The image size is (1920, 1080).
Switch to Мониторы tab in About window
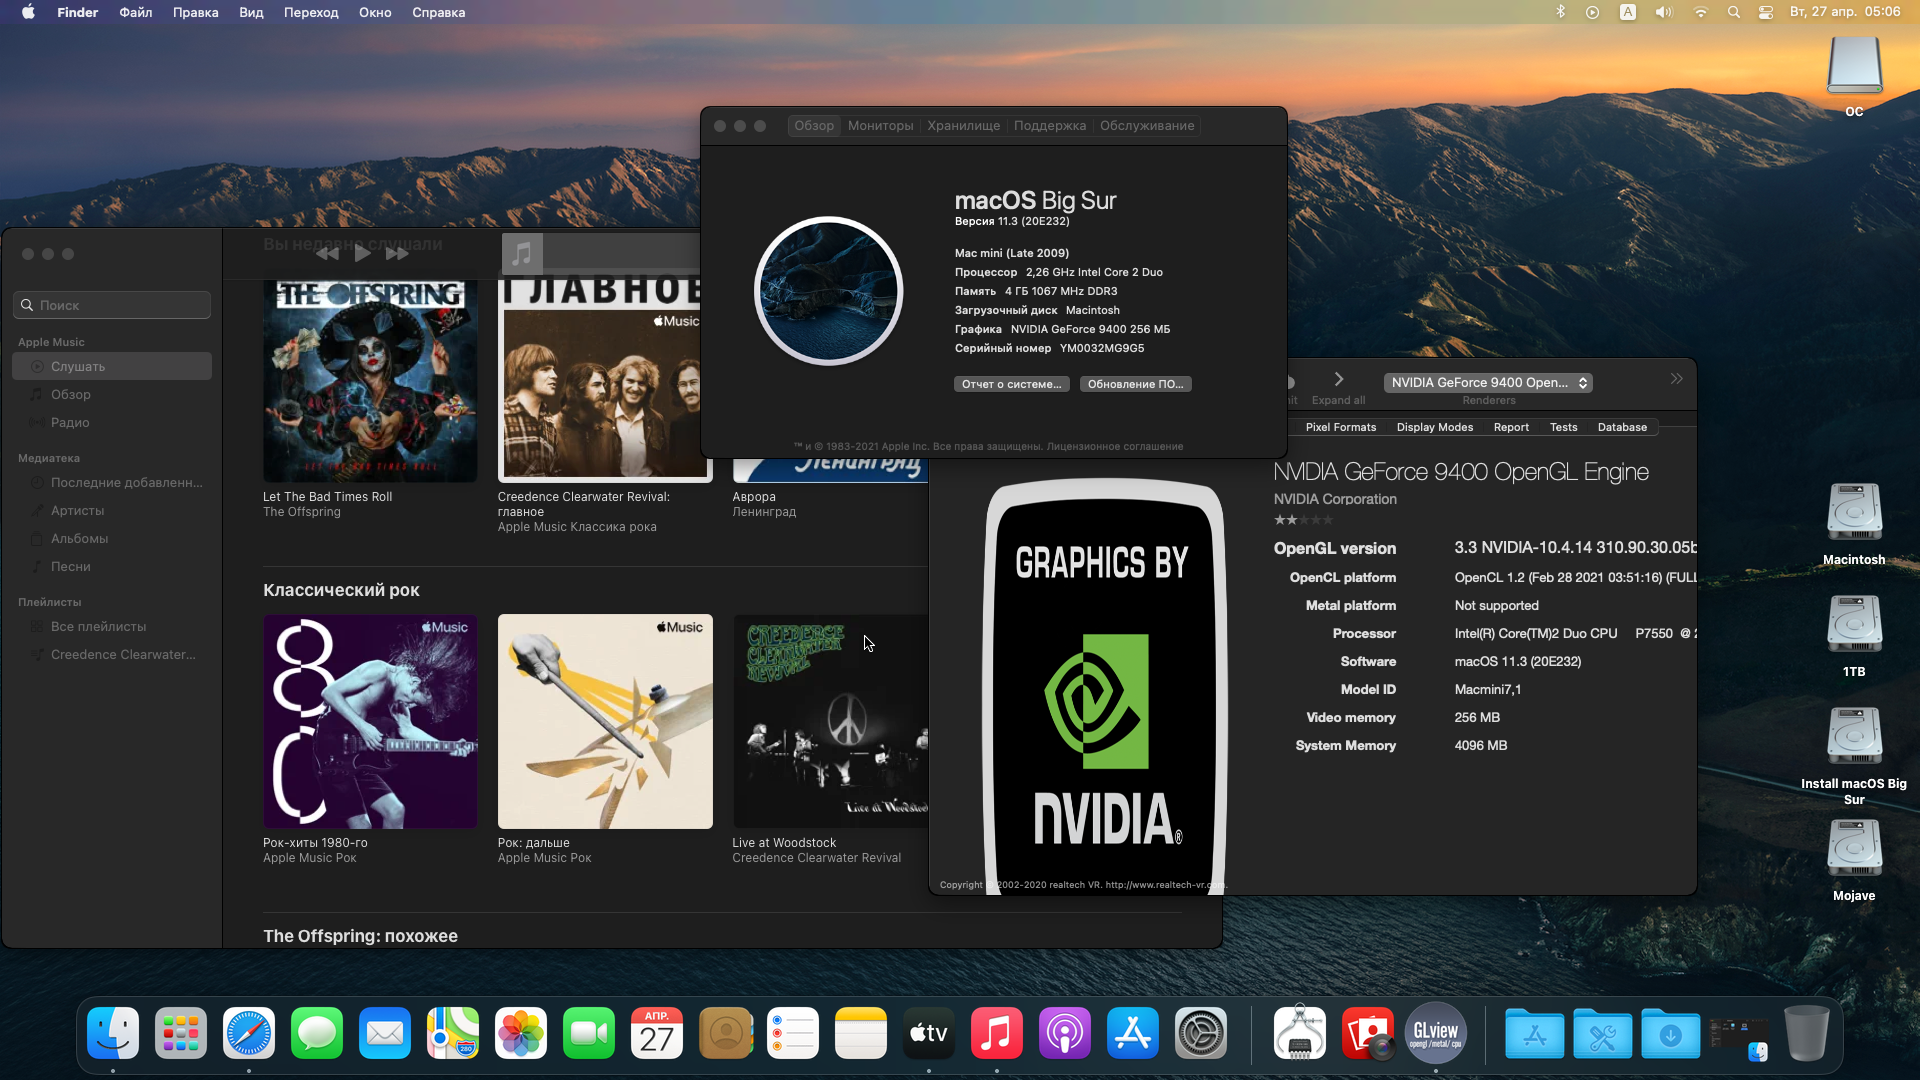(x=880, y=126)
